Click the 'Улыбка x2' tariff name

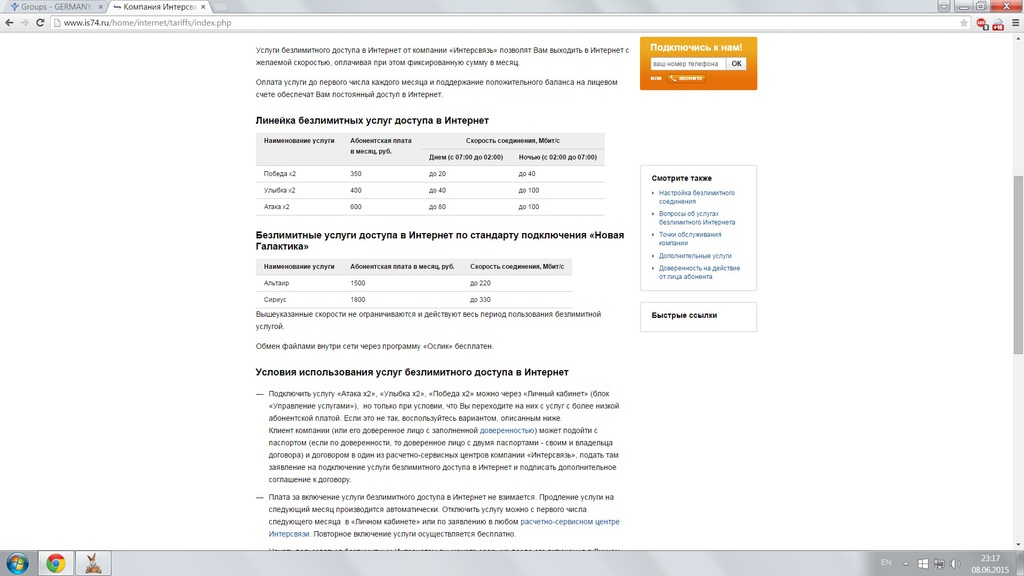(x=280, y=191)
